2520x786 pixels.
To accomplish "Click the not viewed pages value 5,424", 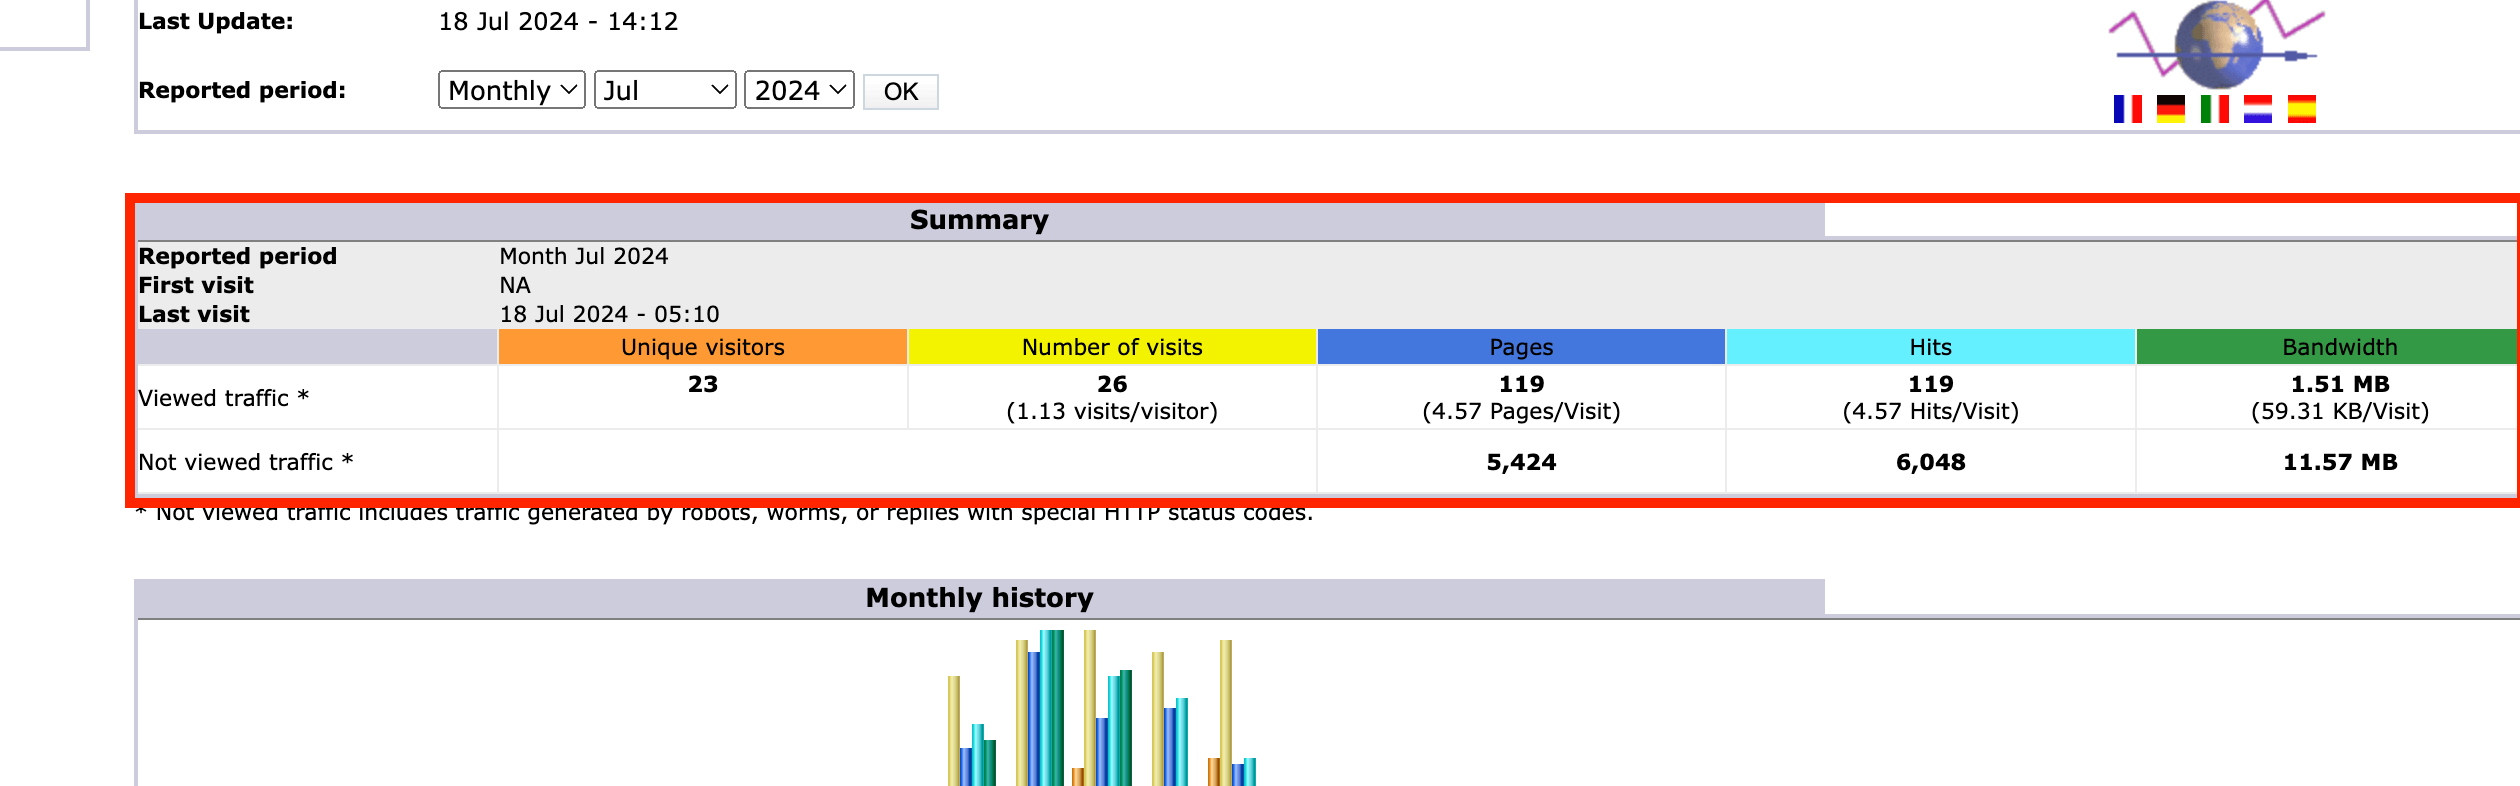I will [1521, 462].
